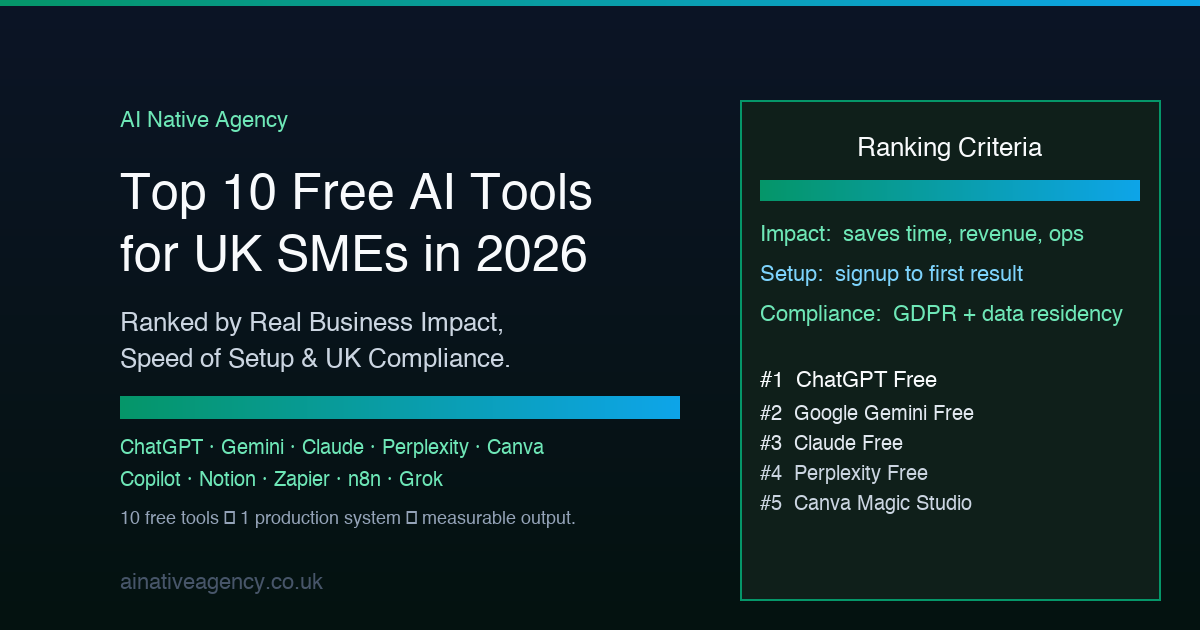Select the #3 Claude Free entry
The width and height of the screenshot is (1200, 630).
click(831, 443)
